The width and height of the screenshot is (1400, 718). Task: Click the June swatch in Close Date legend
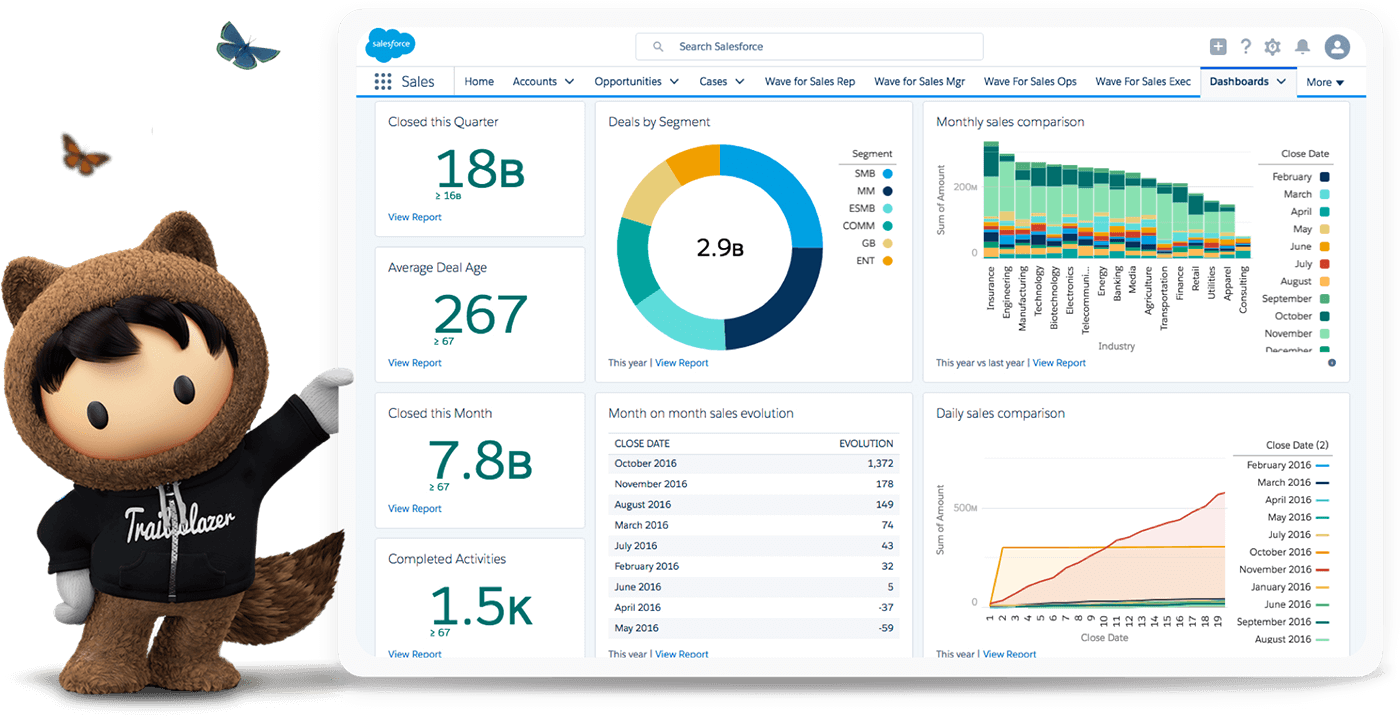1325,246
